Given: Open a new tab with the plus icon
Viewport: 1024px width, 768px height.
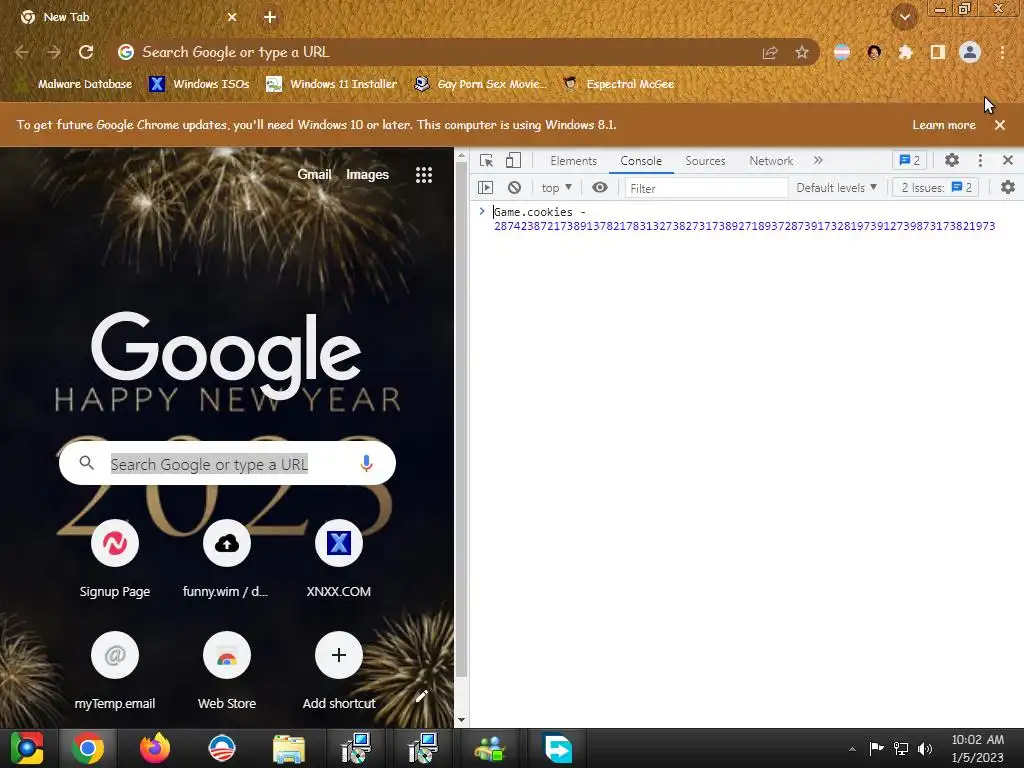Looking at the screenshot, I should [270, 18].
